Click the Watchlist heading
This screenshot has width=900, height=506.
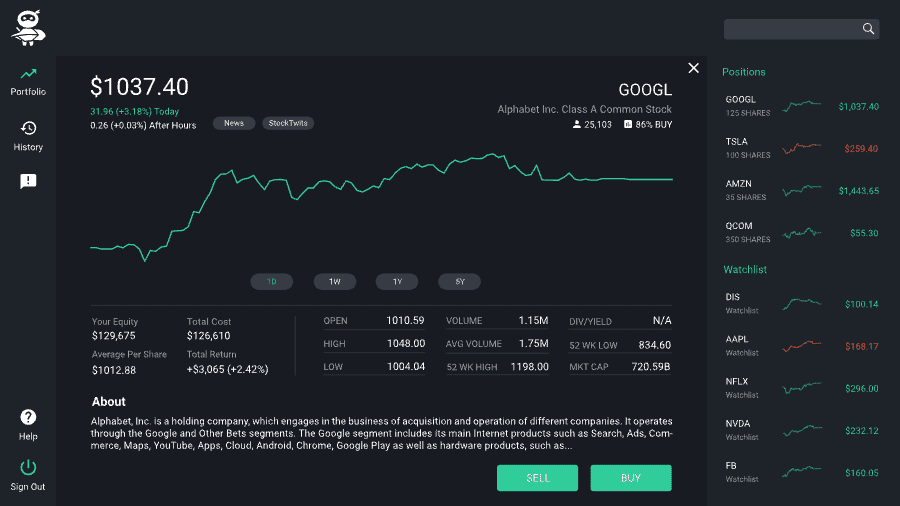pos(744,269)
